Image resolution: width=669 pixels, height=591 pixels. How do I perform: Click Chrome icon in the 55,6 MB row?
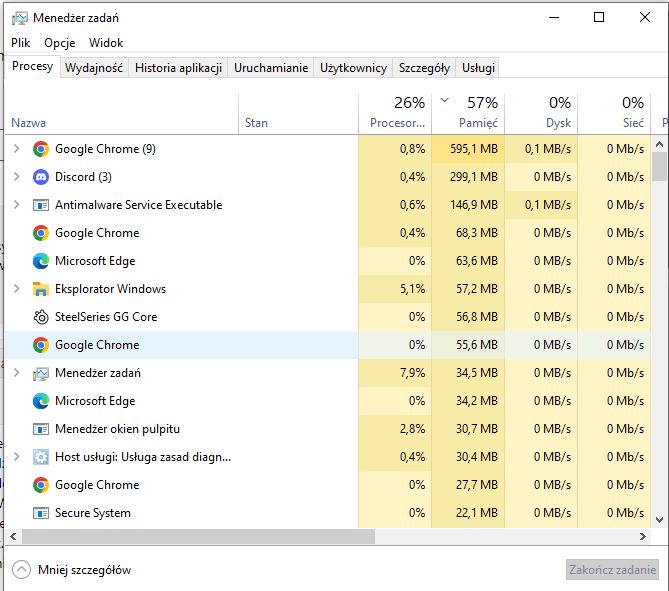[x=41, y=345]
